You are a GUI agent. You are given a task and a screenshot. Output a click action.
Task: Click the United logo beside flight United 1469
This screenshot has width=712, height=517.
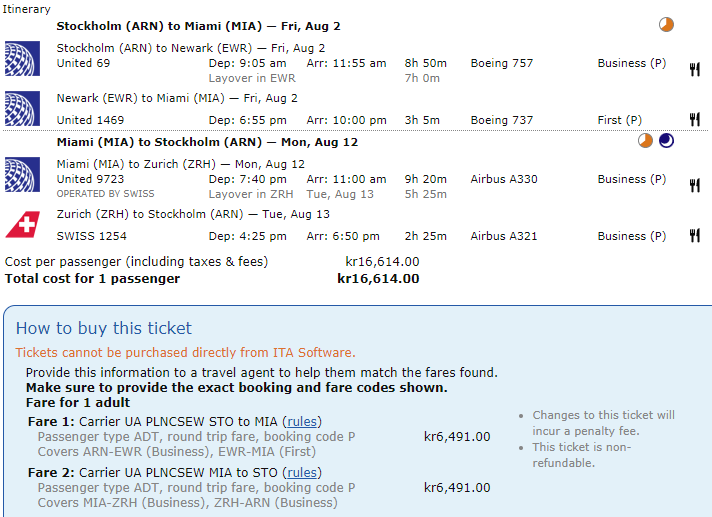coord(21,108)
